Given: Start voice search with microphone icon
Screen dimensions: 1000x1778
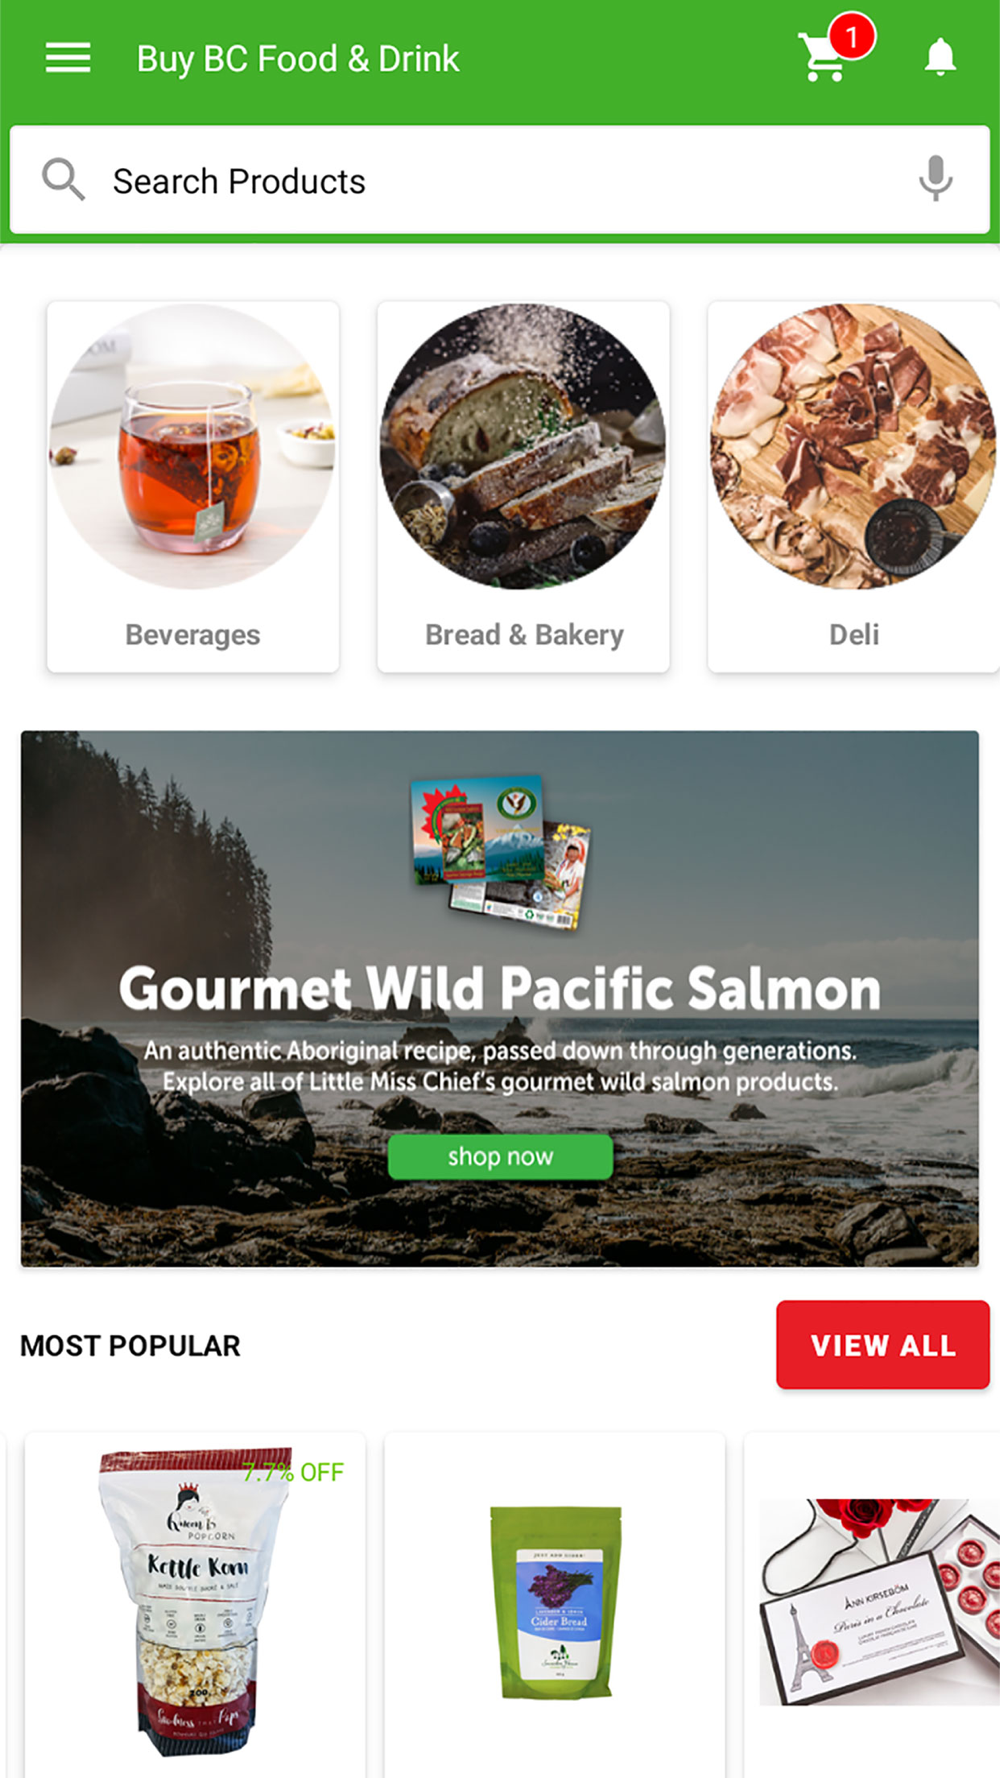Looking at the screenshot, I should (x=936, y=179).
